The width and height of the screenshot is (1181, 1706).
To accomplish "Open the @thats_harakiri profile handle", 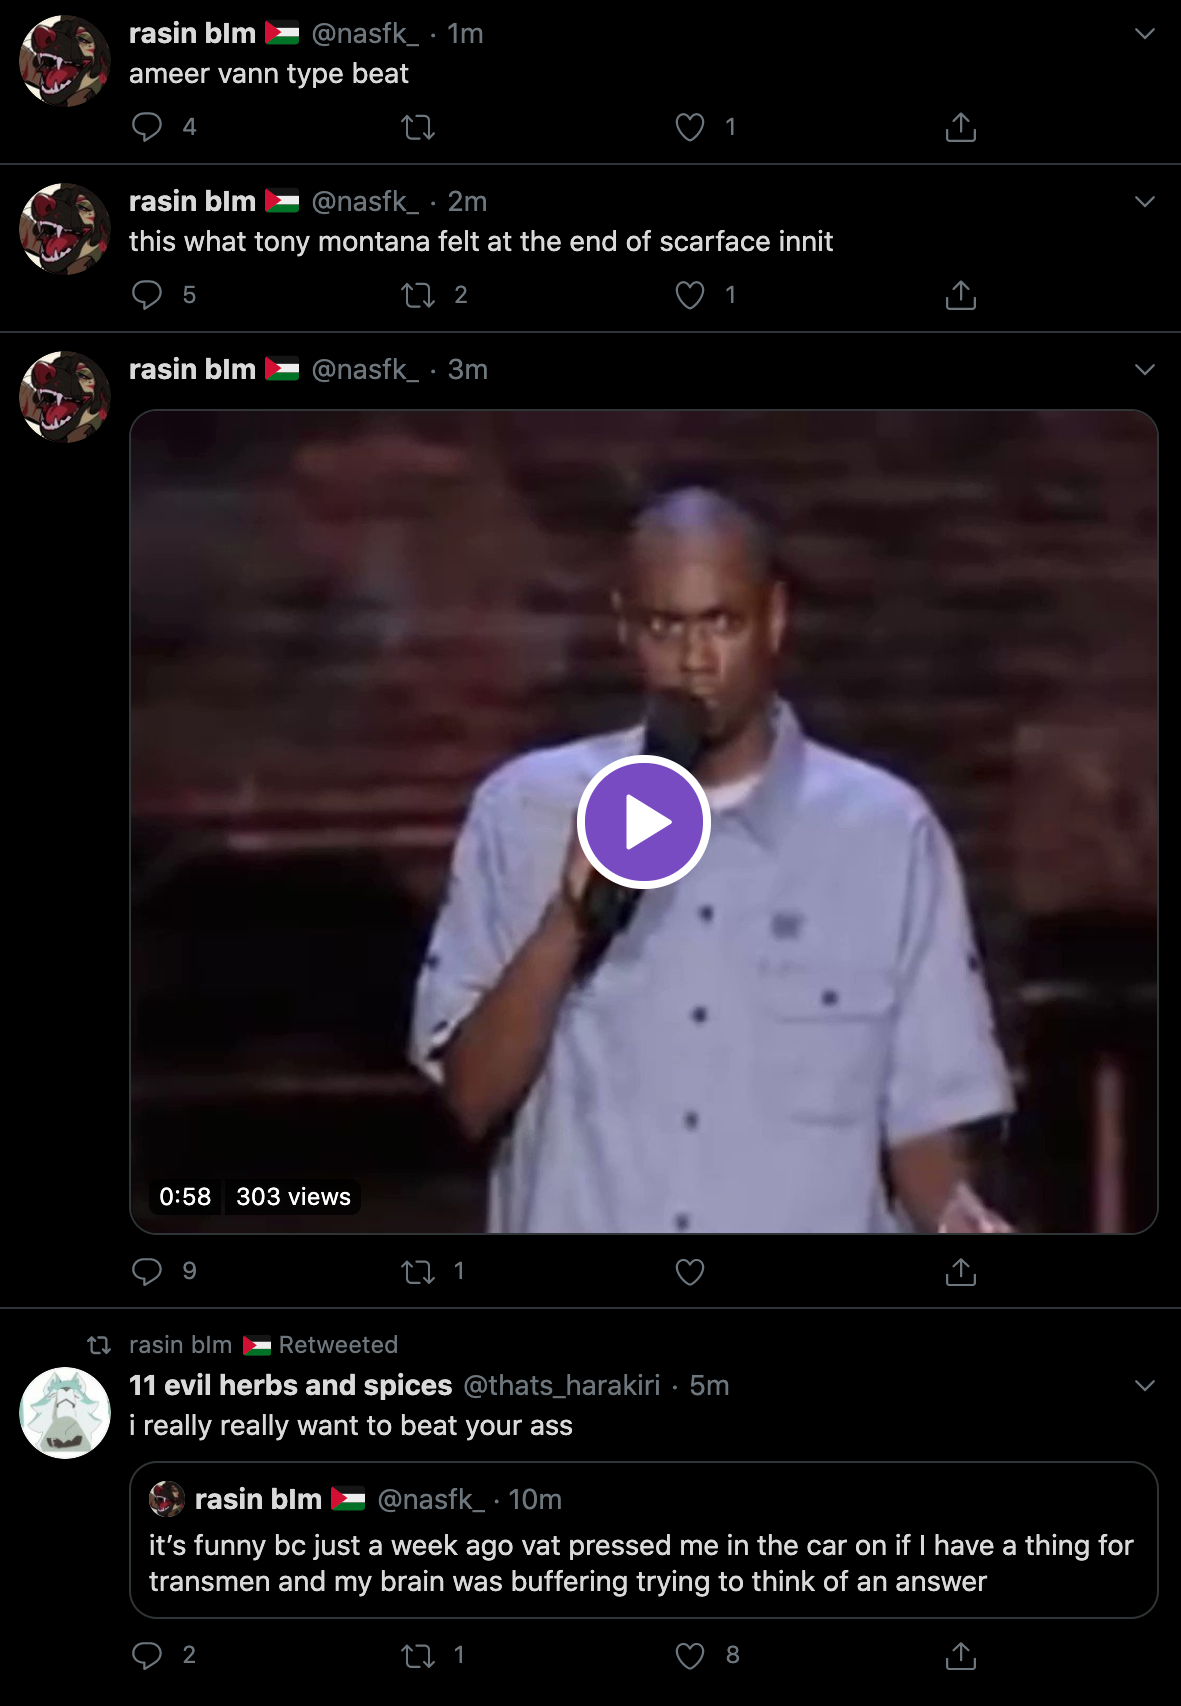I will 562,1385.
